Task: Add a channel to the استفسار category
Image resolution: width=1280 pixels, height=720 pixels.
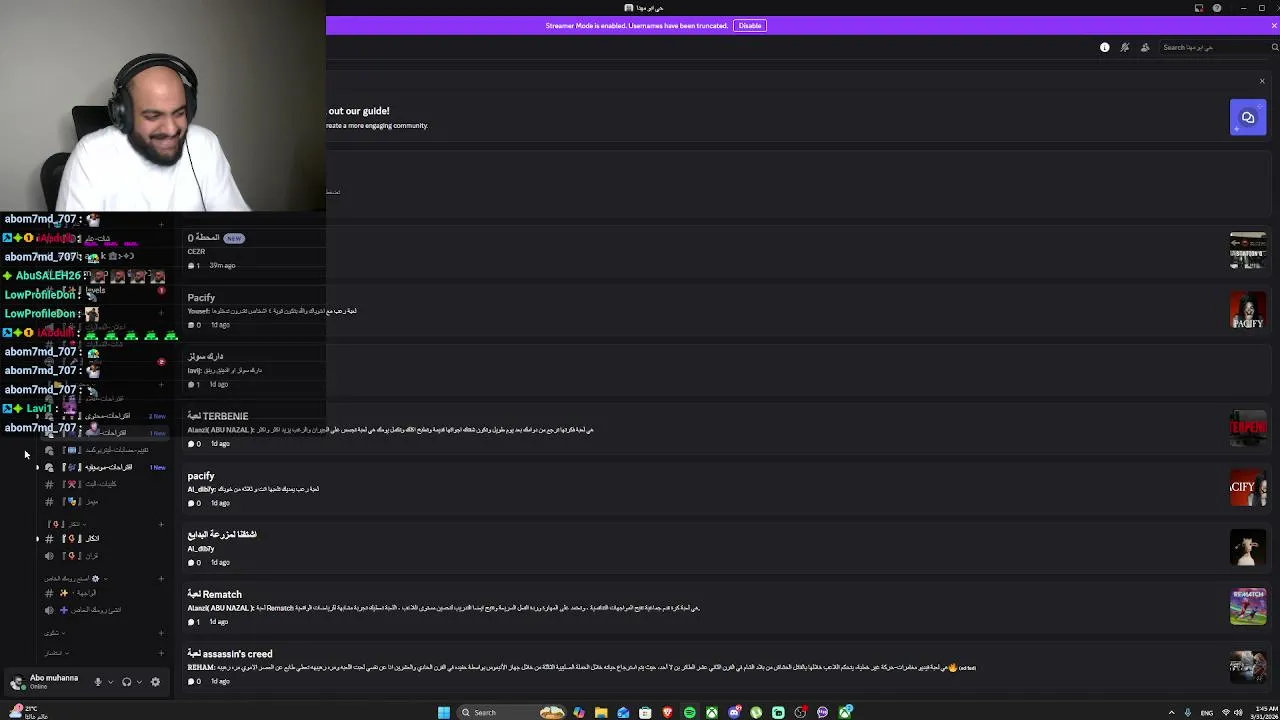Action: point(161,653)
